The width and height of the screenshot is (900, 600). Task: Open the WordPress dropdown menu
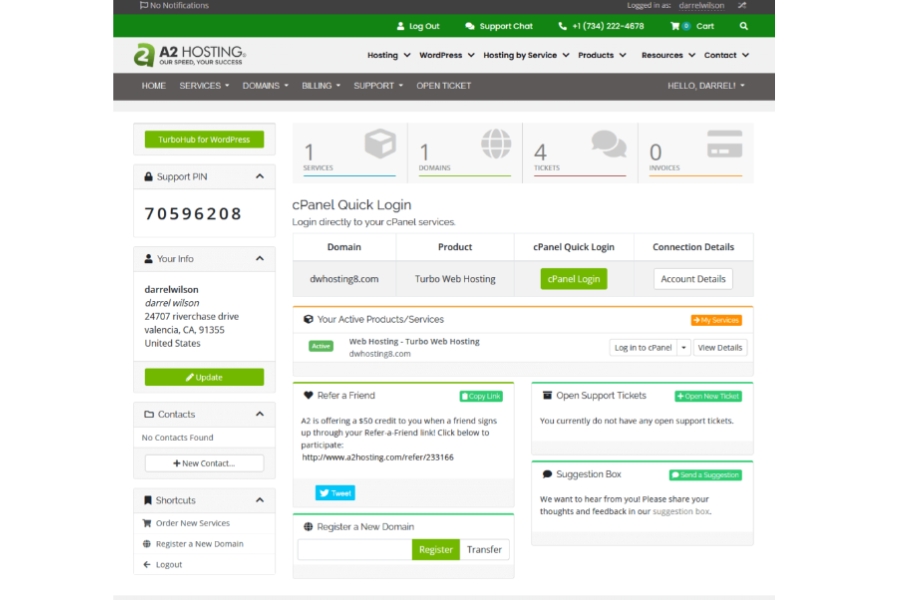pyautogui.click(x=447, y=55)
